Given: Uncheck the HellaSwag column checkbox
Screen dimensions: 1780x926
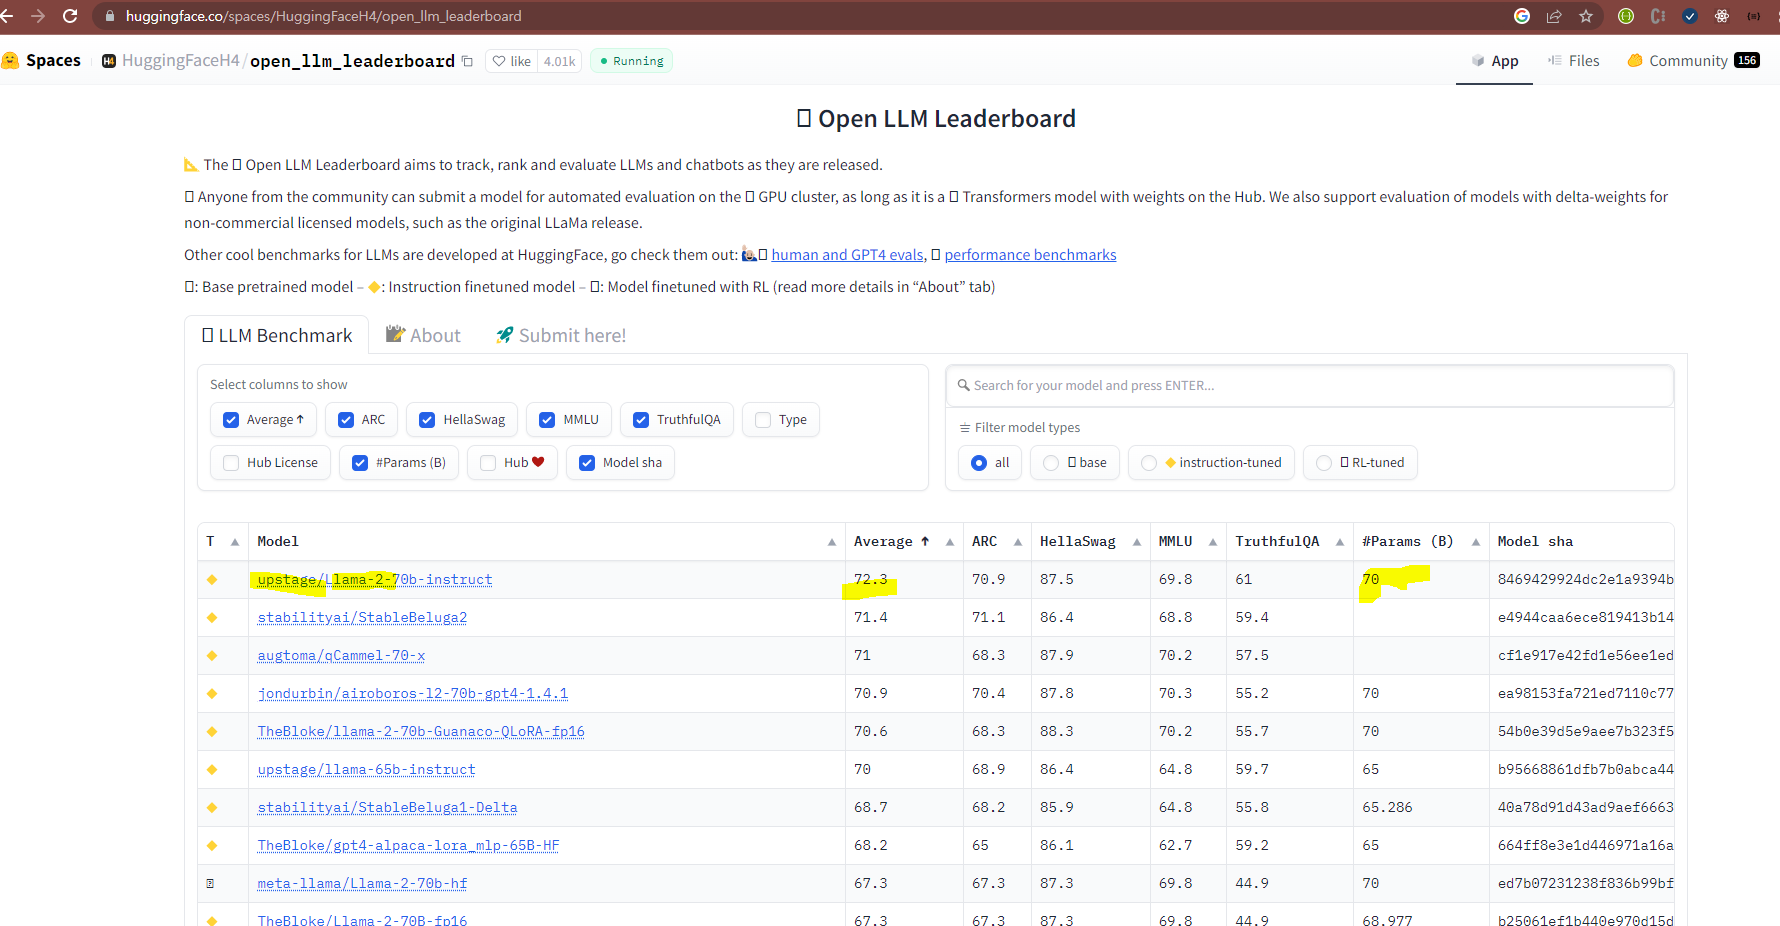Looking at the screenshot, I should coord(427,420).
